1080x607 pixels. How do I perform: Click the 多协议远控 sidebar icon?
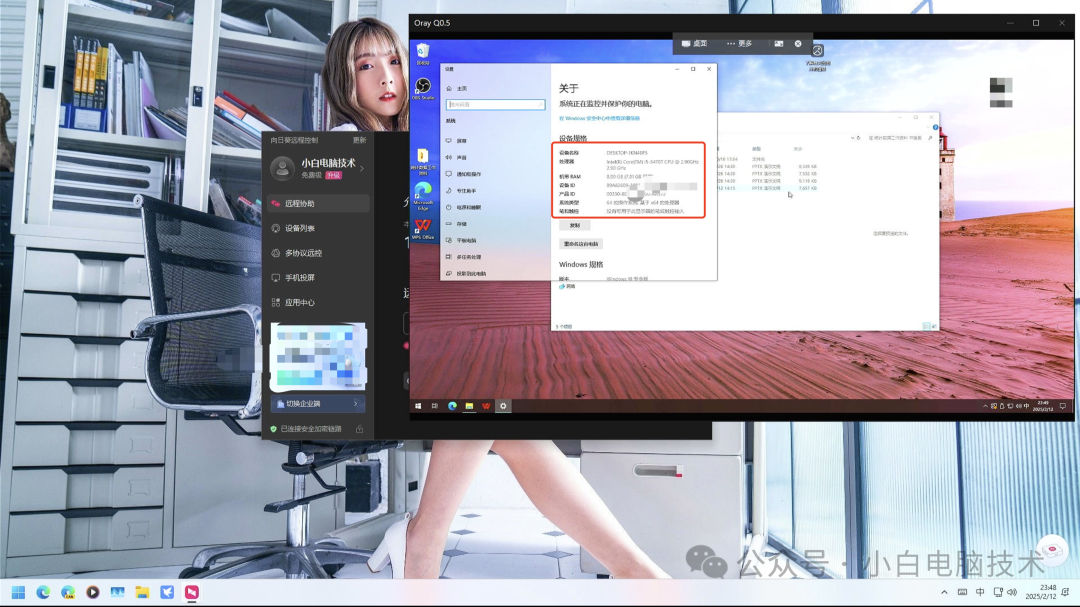point(276,253)
